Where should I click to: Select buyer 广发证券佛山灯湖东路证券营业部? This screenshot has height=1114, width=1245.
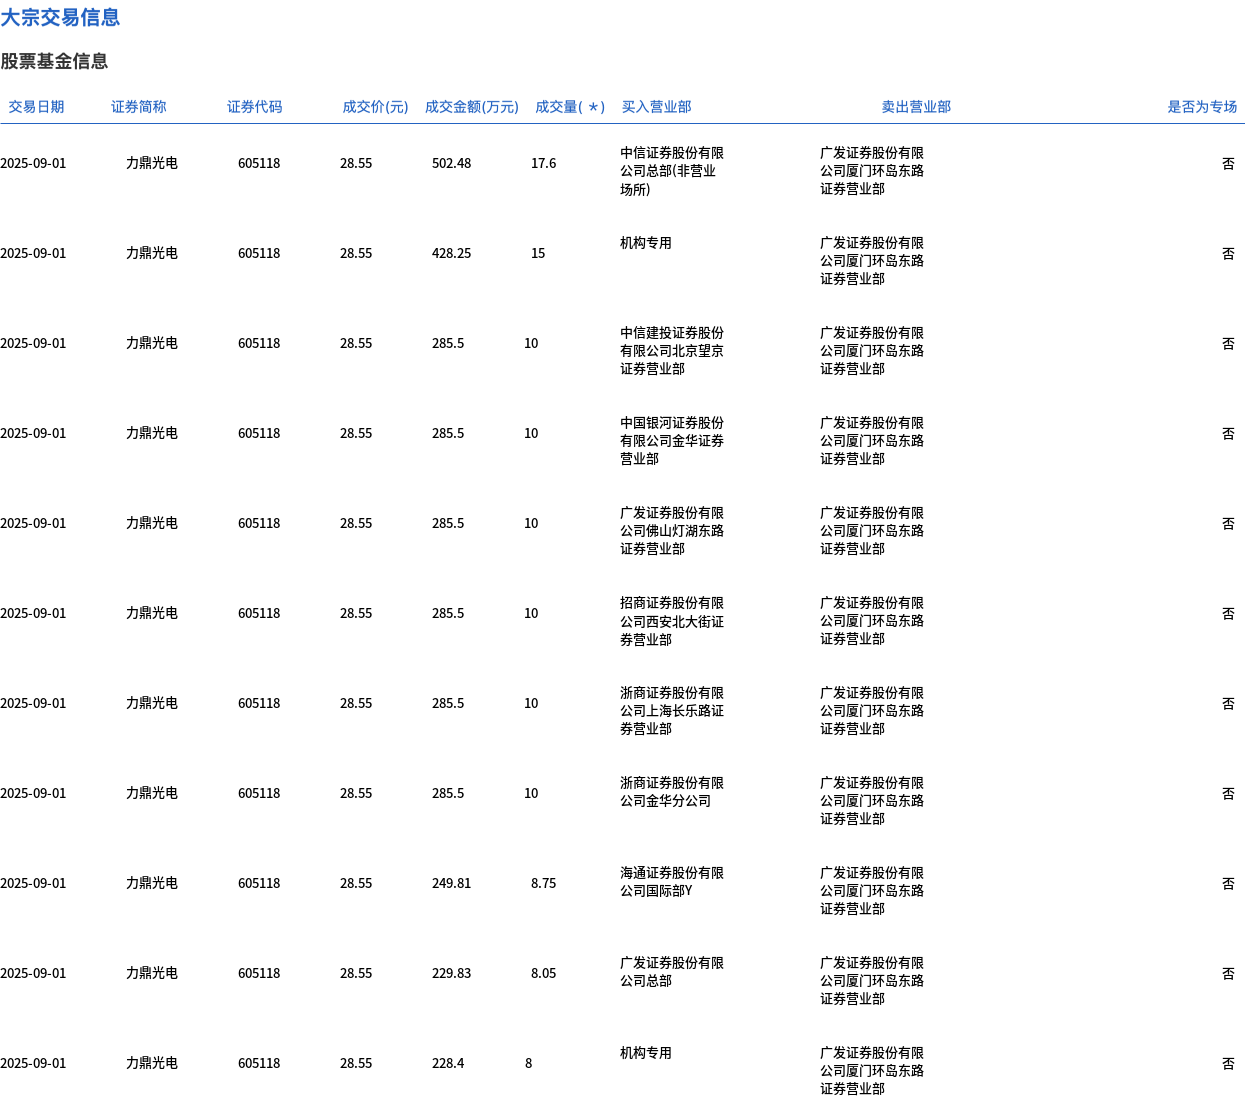tap(672, 531)
